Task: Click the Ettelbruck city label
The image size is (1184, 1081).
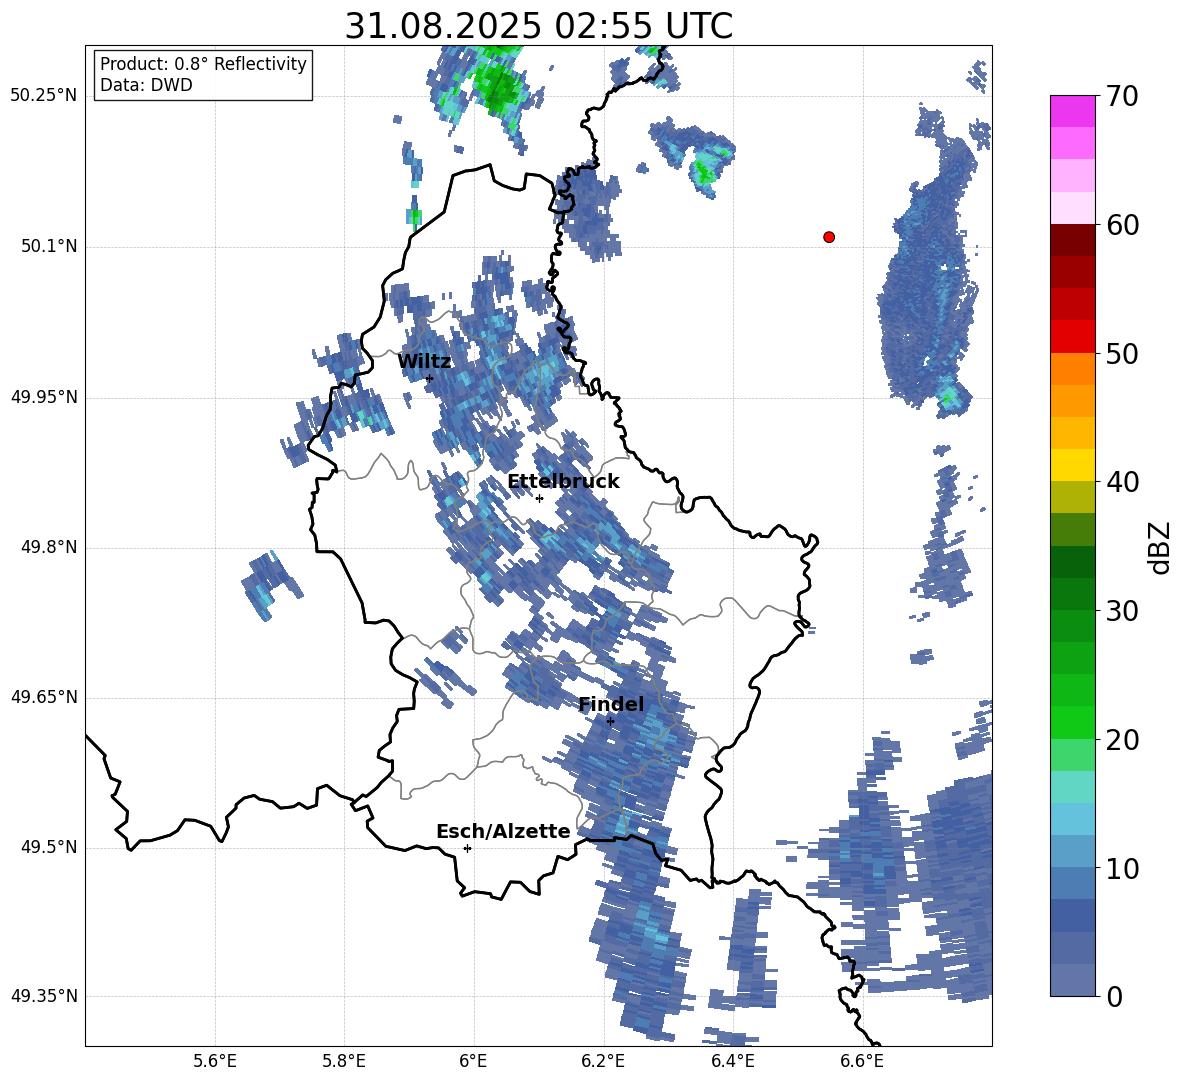Action: 563,482
